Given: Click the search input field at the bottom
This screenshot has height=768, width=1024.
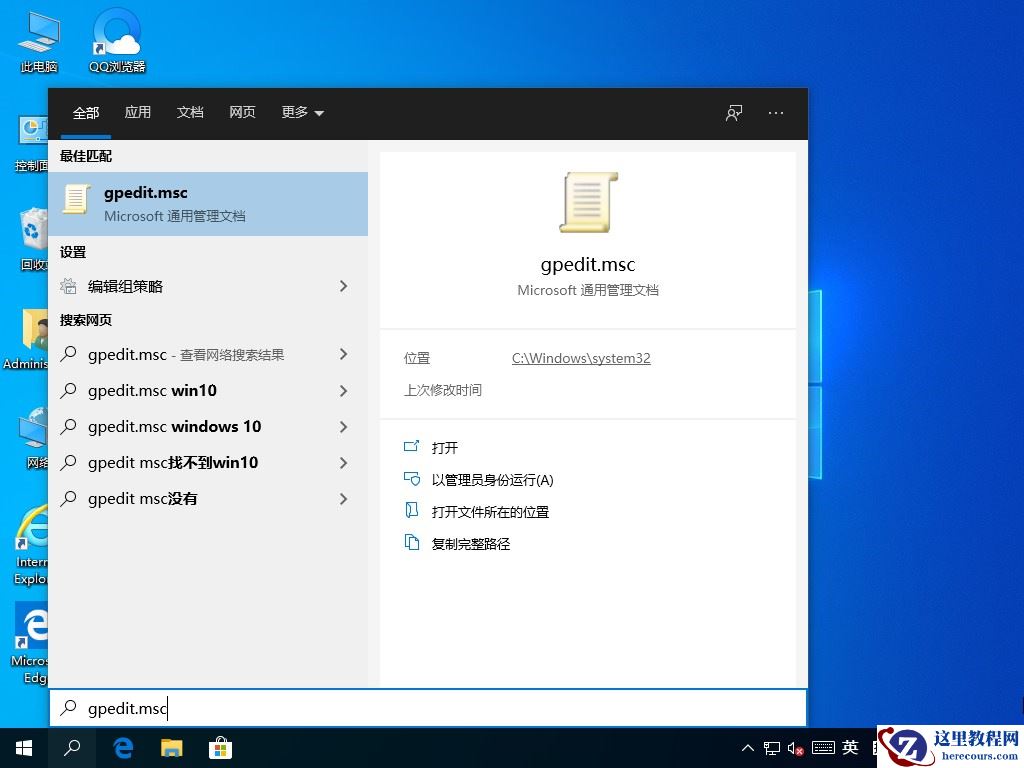Looking at the screenshot, I should point(300,708).
